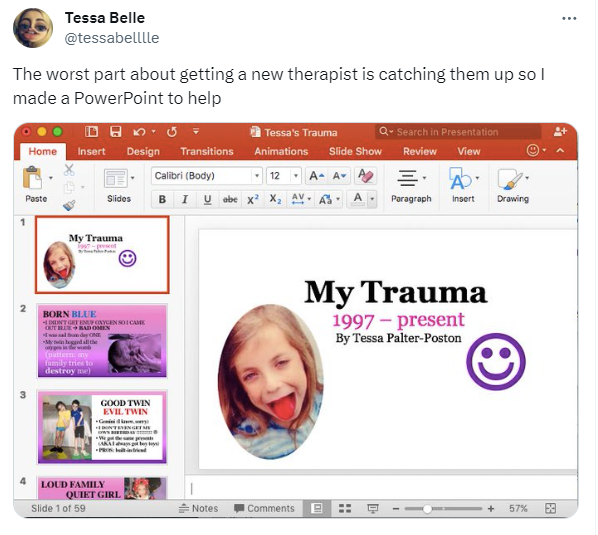Apply superscript X² formatting
The width and height of the screenshot is (598, 535).
click(253, 199)
